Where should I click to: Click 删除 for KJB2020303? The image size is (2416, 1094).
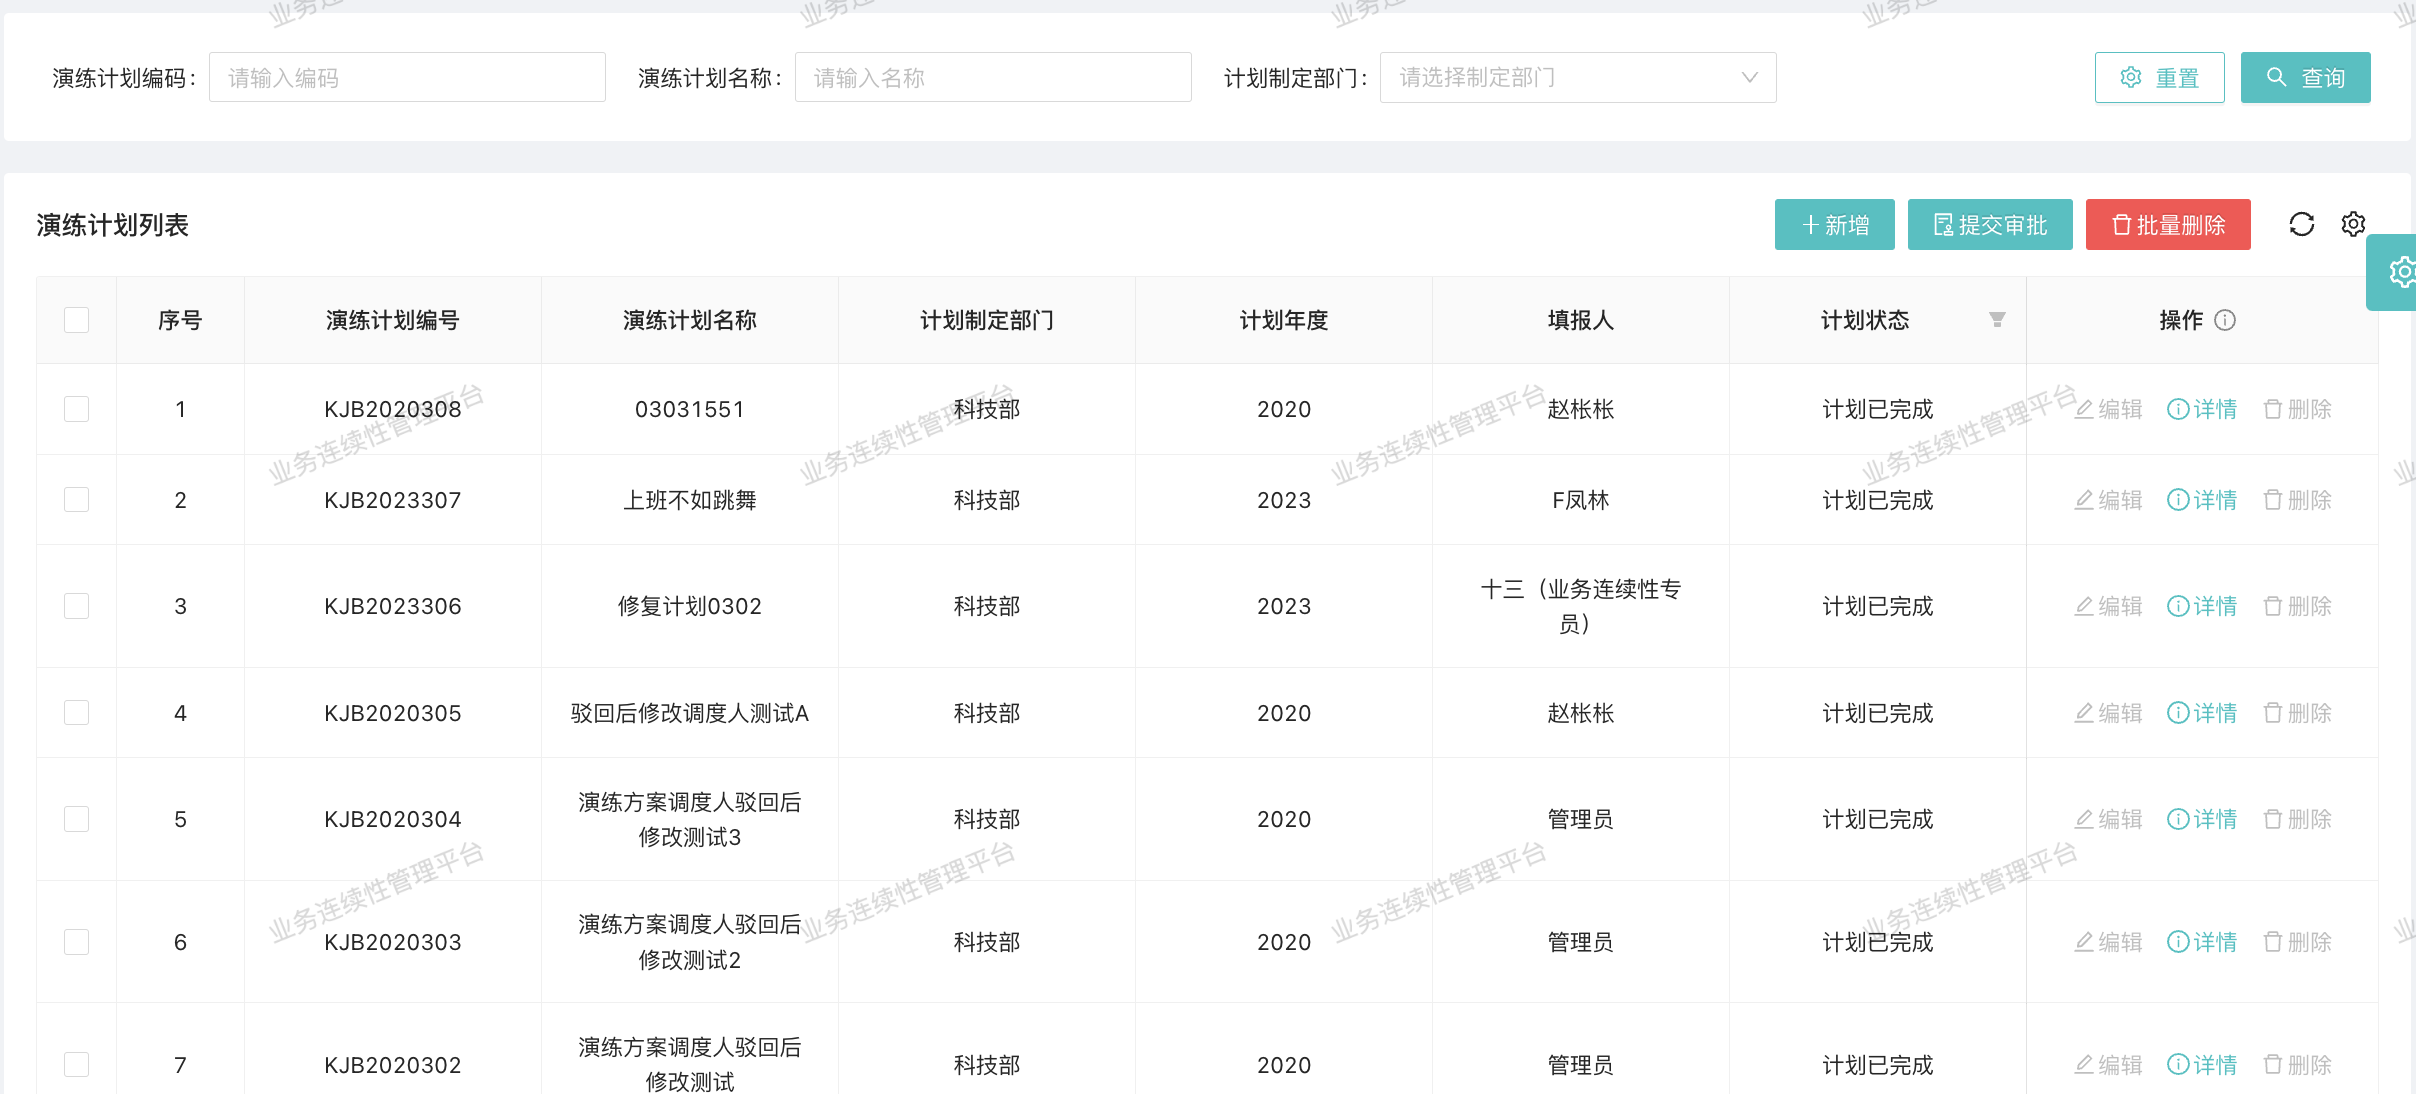[x=2297, y=942]
